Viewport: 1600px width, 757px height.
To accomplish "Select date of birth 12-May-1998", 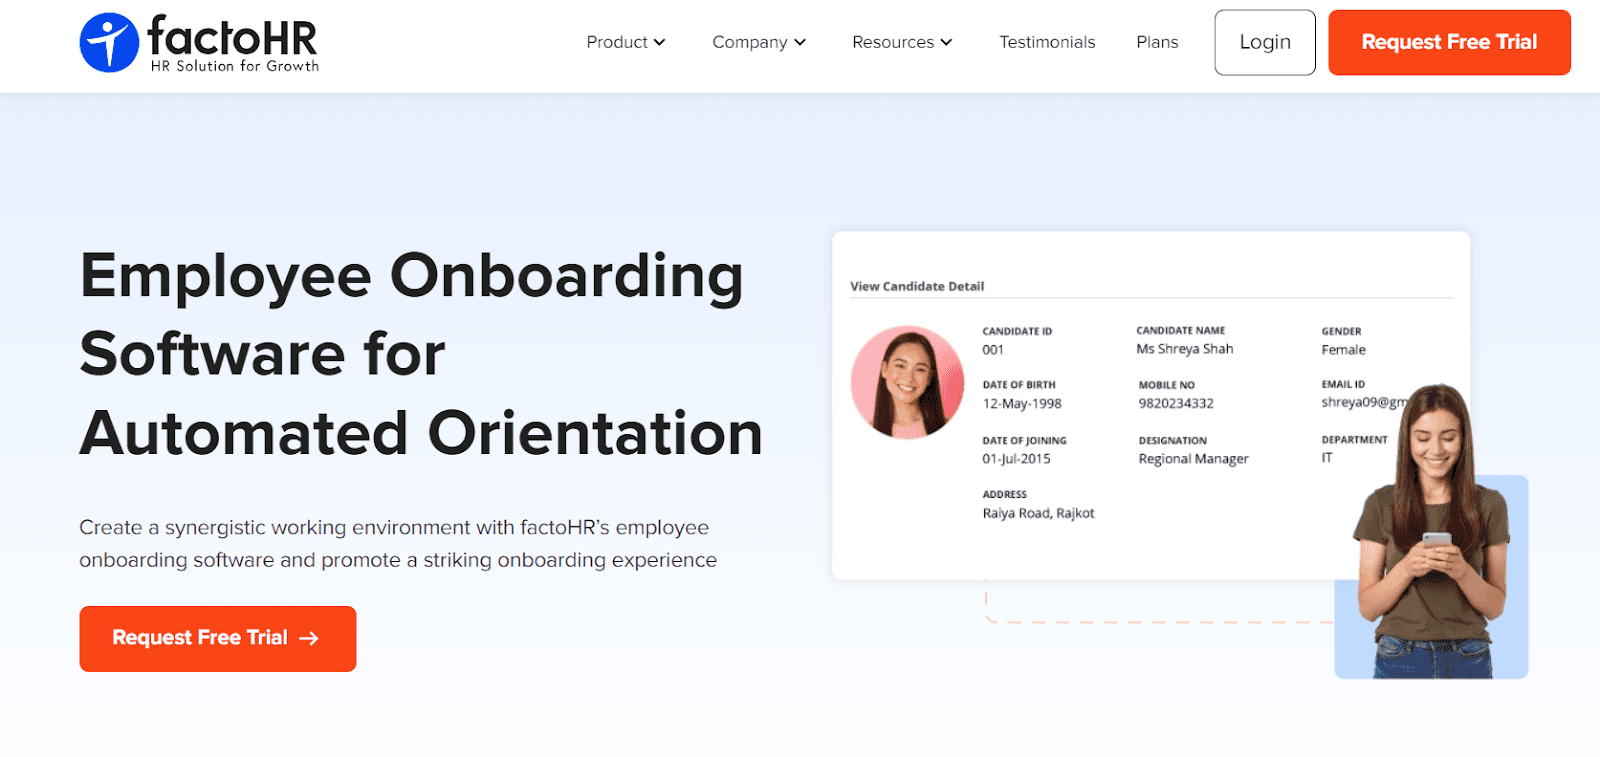I will coord(1022,404).
